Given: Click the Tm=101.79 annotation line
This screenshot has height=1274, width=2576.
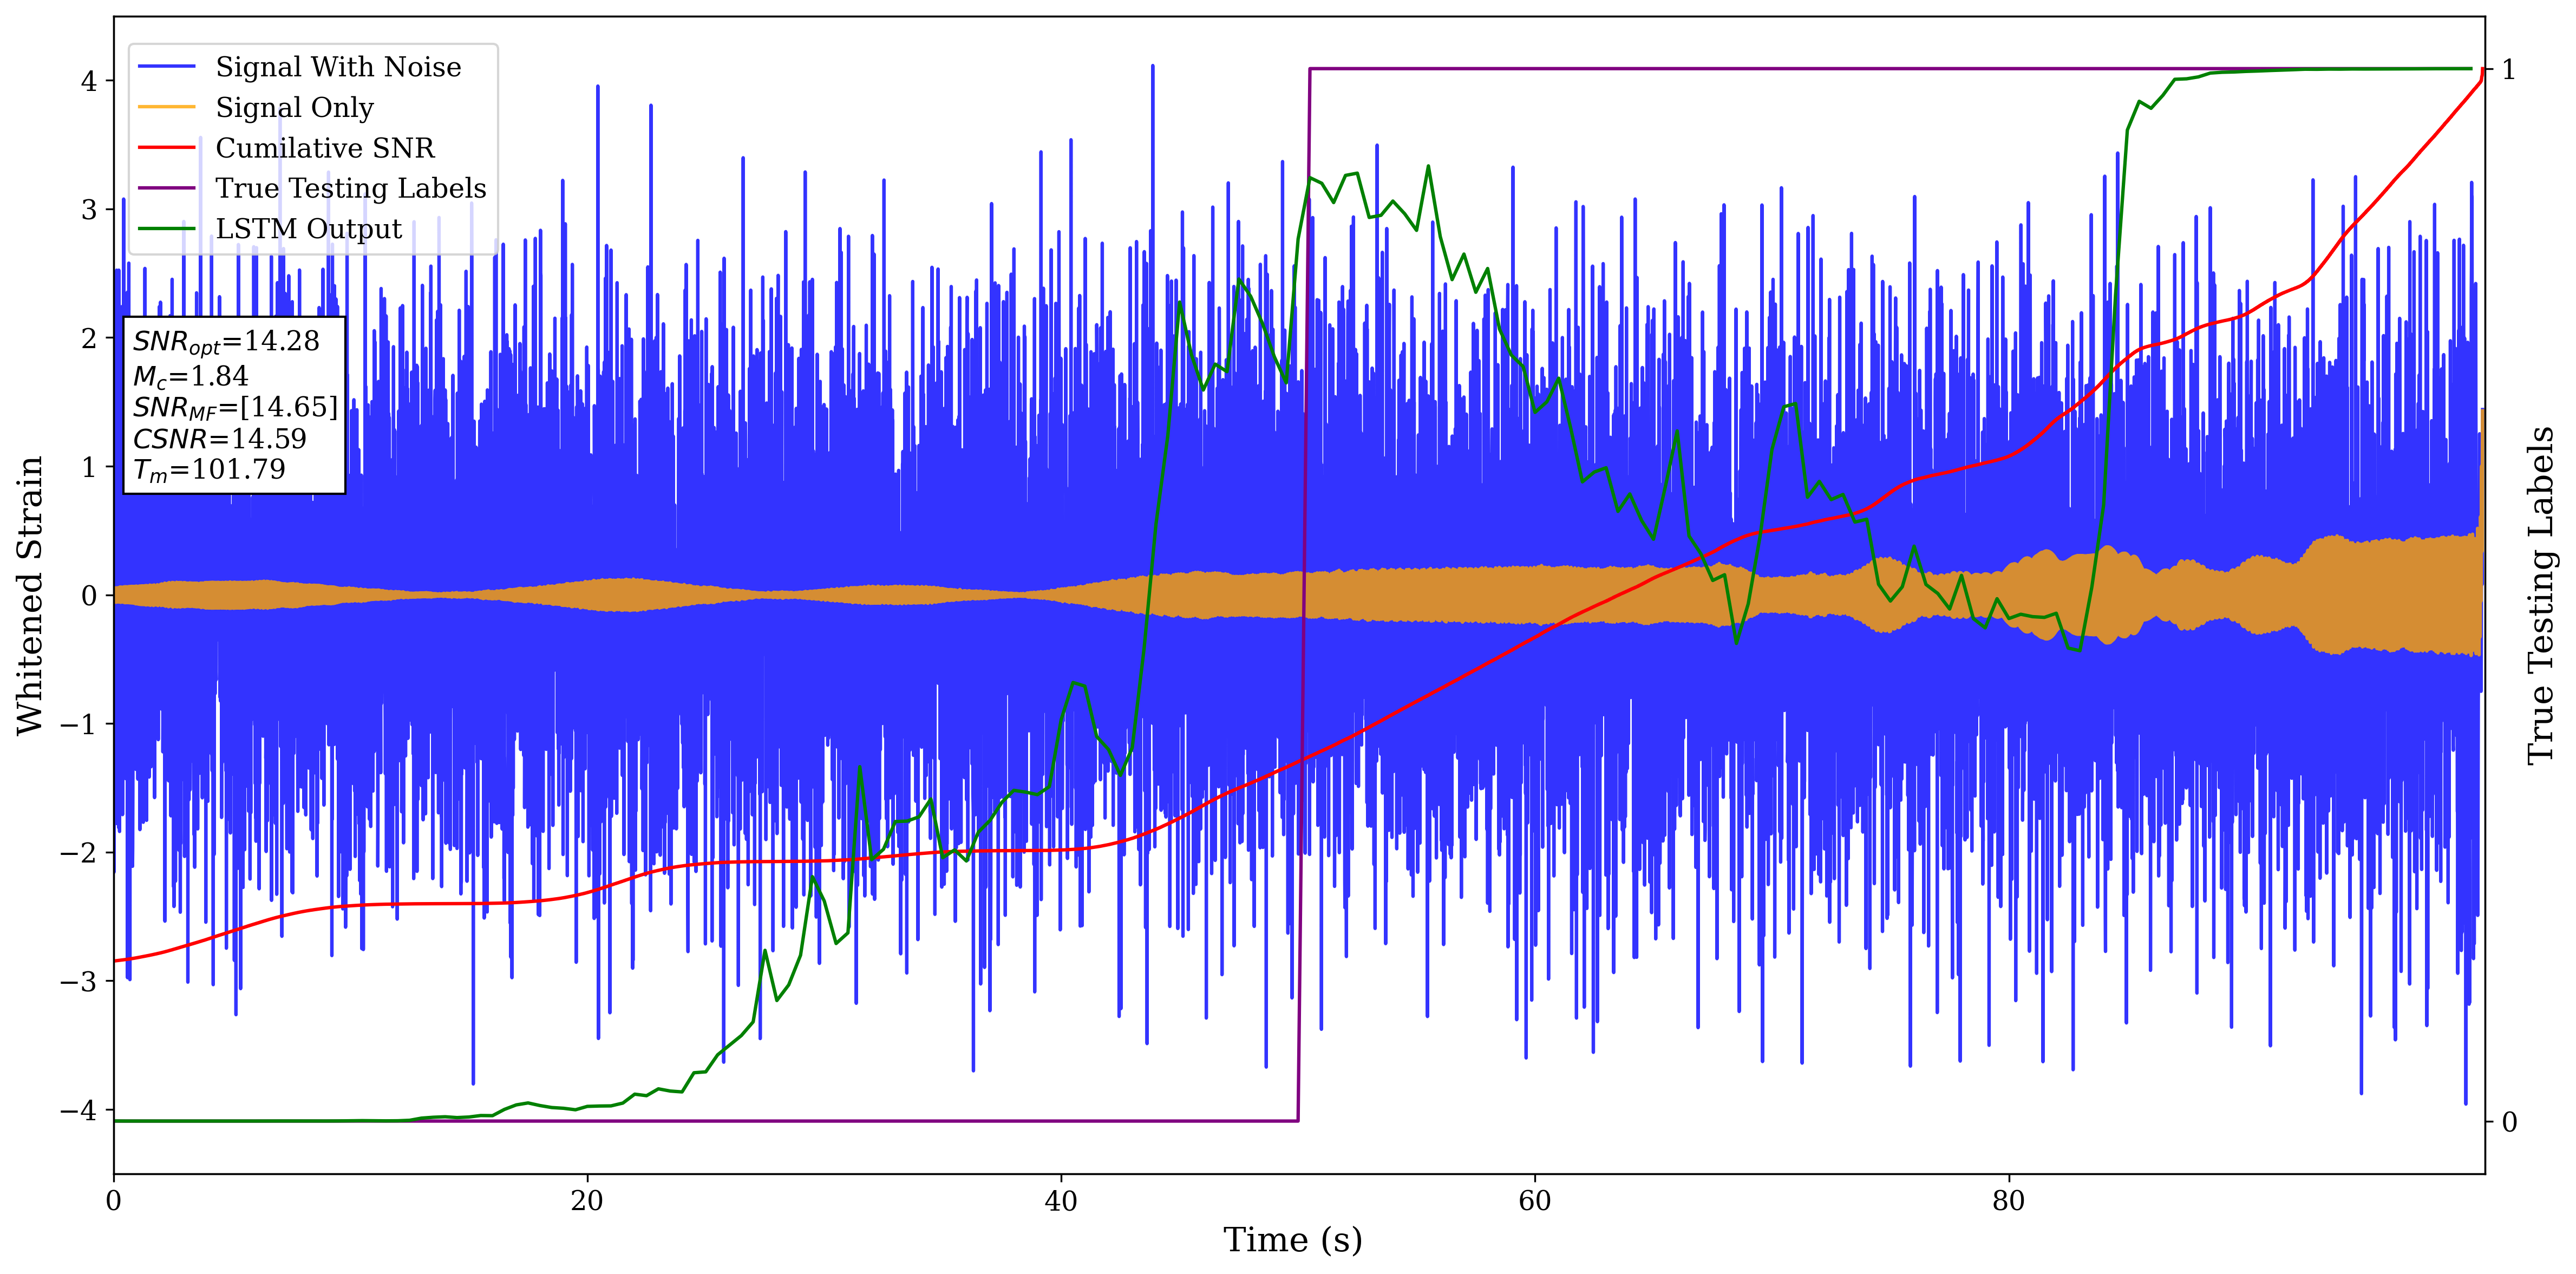Looking at the screenshot, I should coord(209,470).
